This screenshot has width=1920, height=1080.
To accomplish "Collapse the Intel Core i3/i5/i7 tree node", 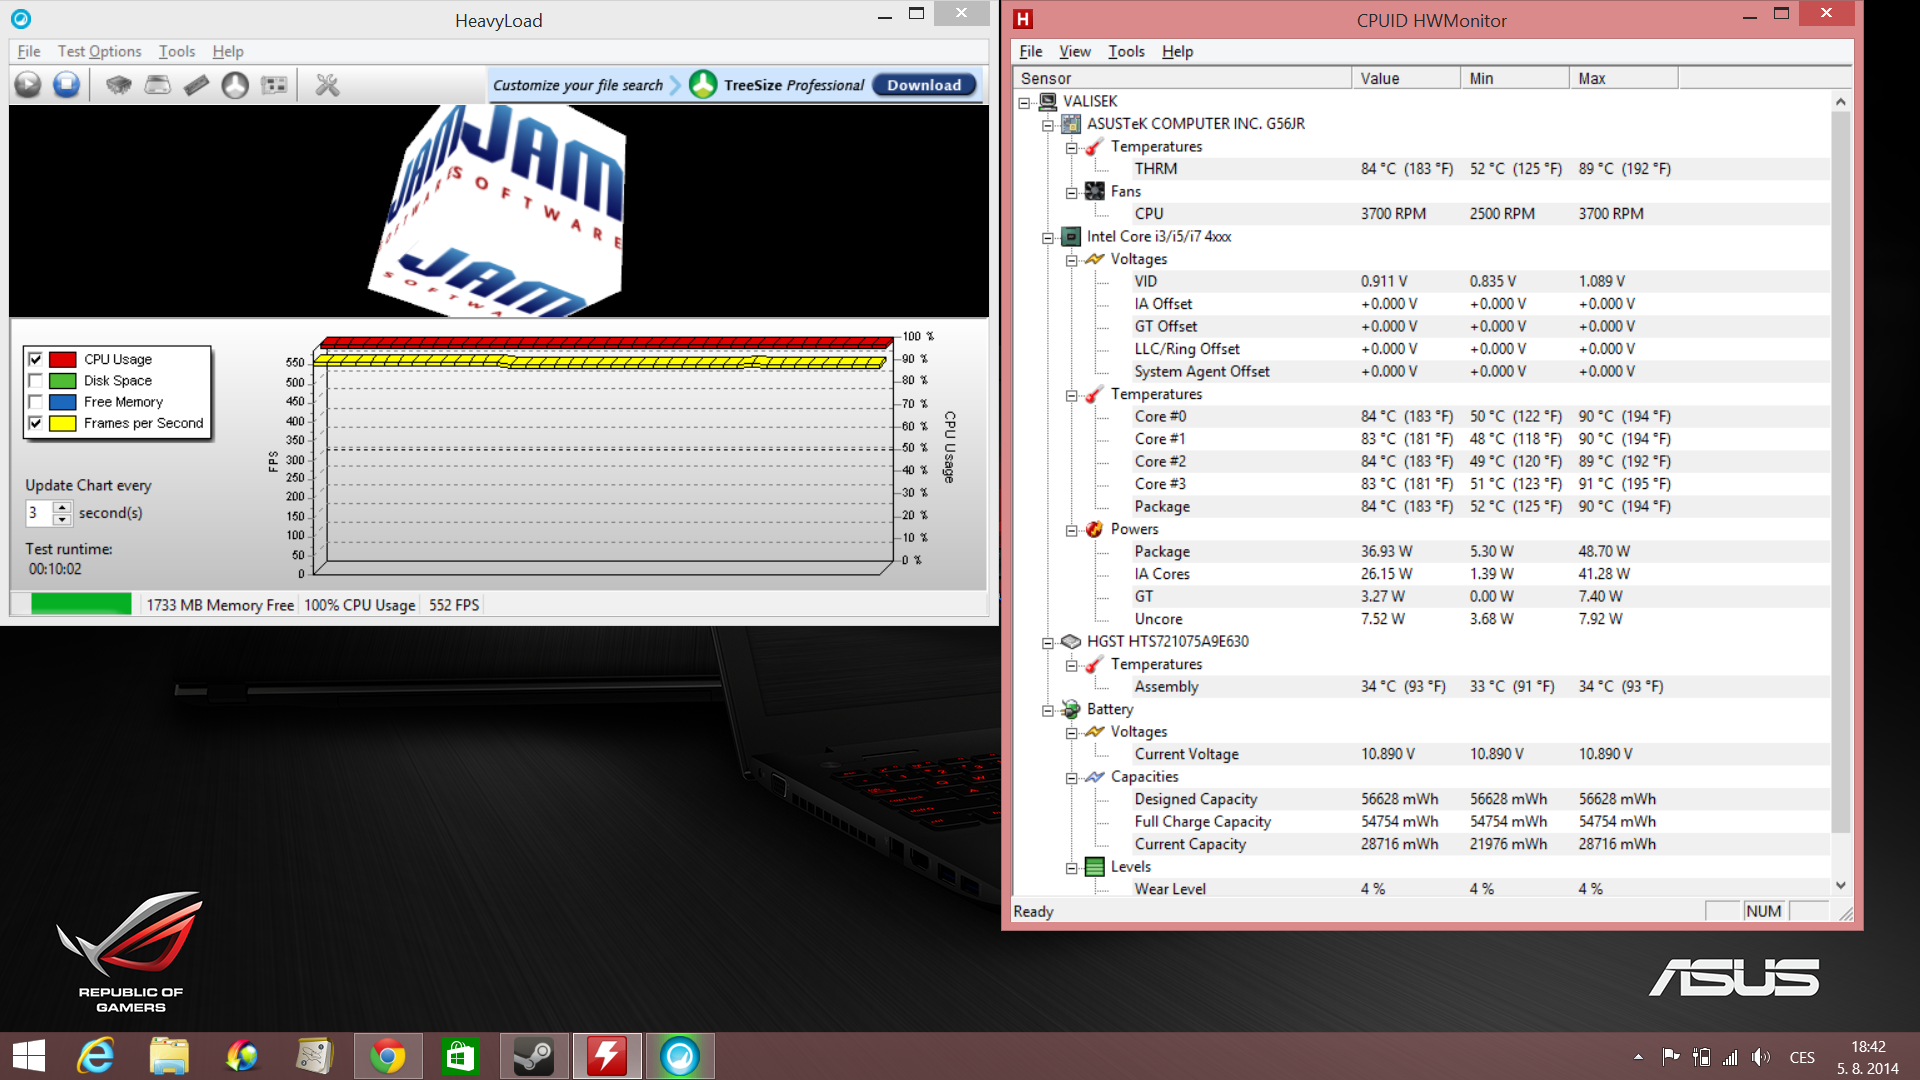I will [1048, 237].
